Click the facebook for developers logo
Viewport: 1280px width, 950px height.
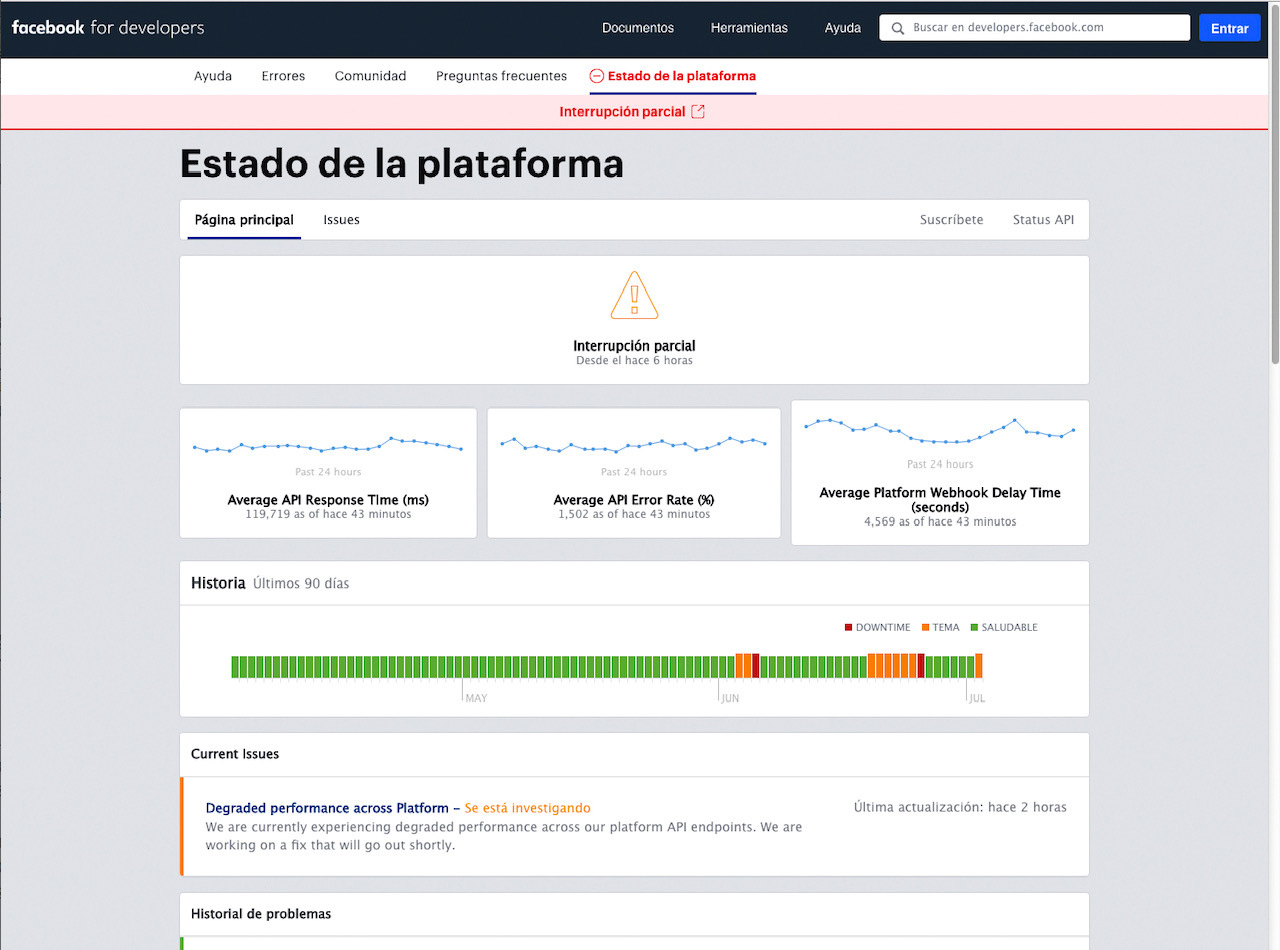coord(107,27)
